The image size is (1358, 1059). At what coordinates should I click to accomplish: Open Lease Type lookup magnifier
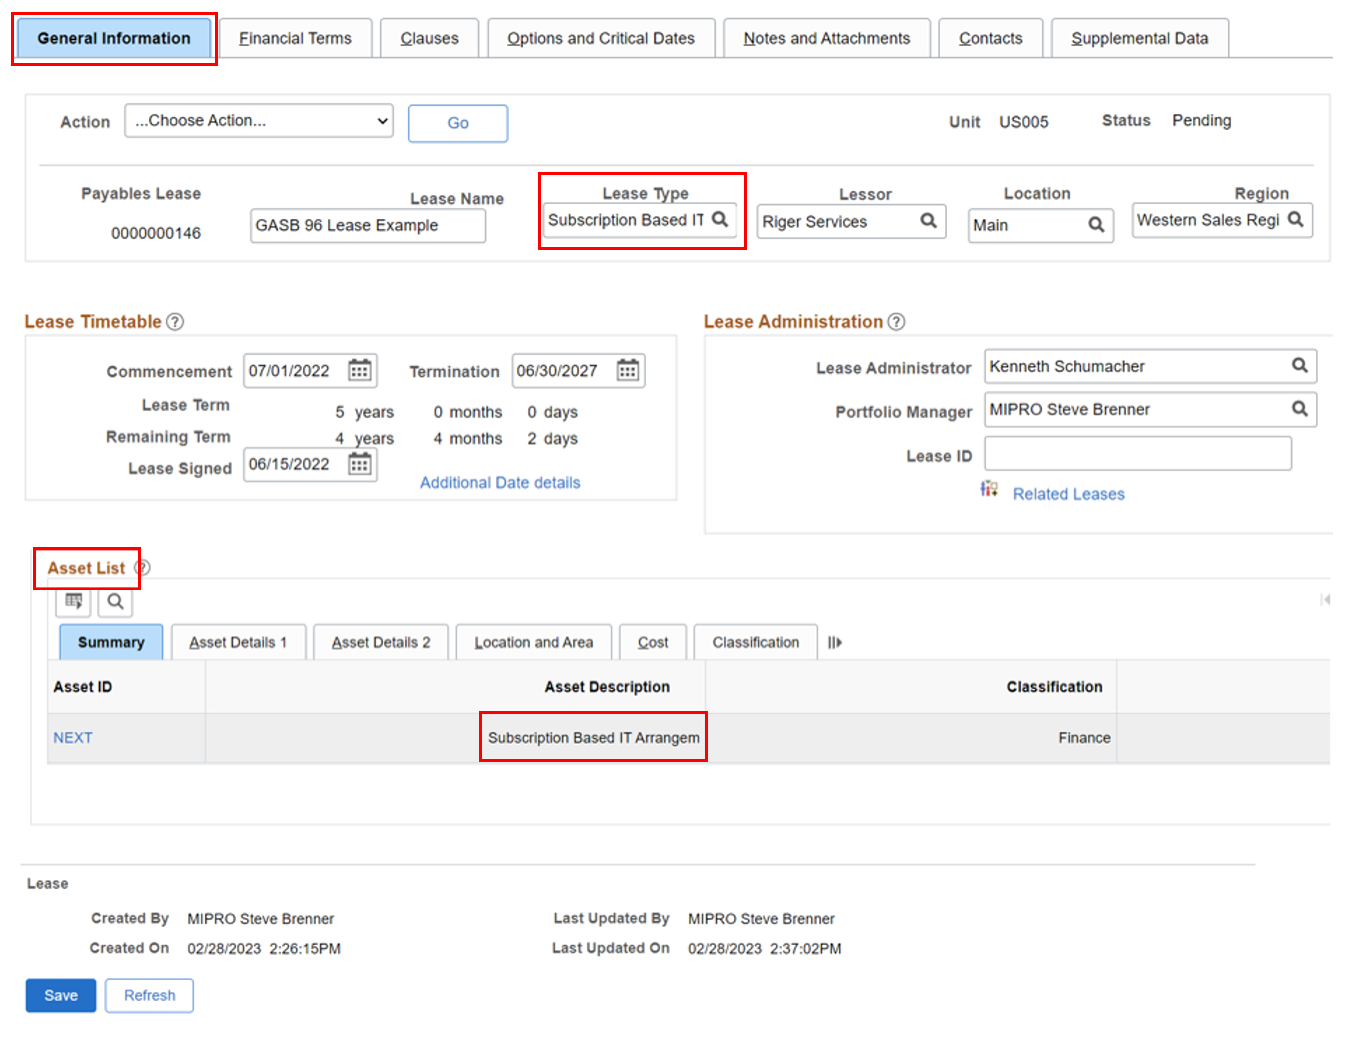[x=720, y=220]
